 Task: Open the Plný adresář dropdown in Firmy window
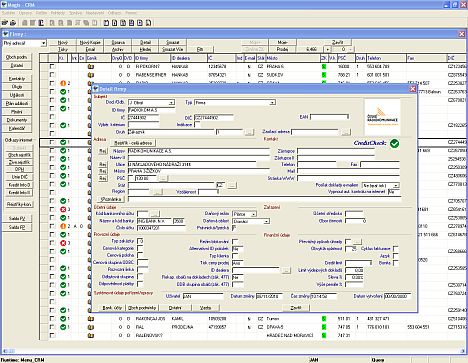tap(43, 43)
